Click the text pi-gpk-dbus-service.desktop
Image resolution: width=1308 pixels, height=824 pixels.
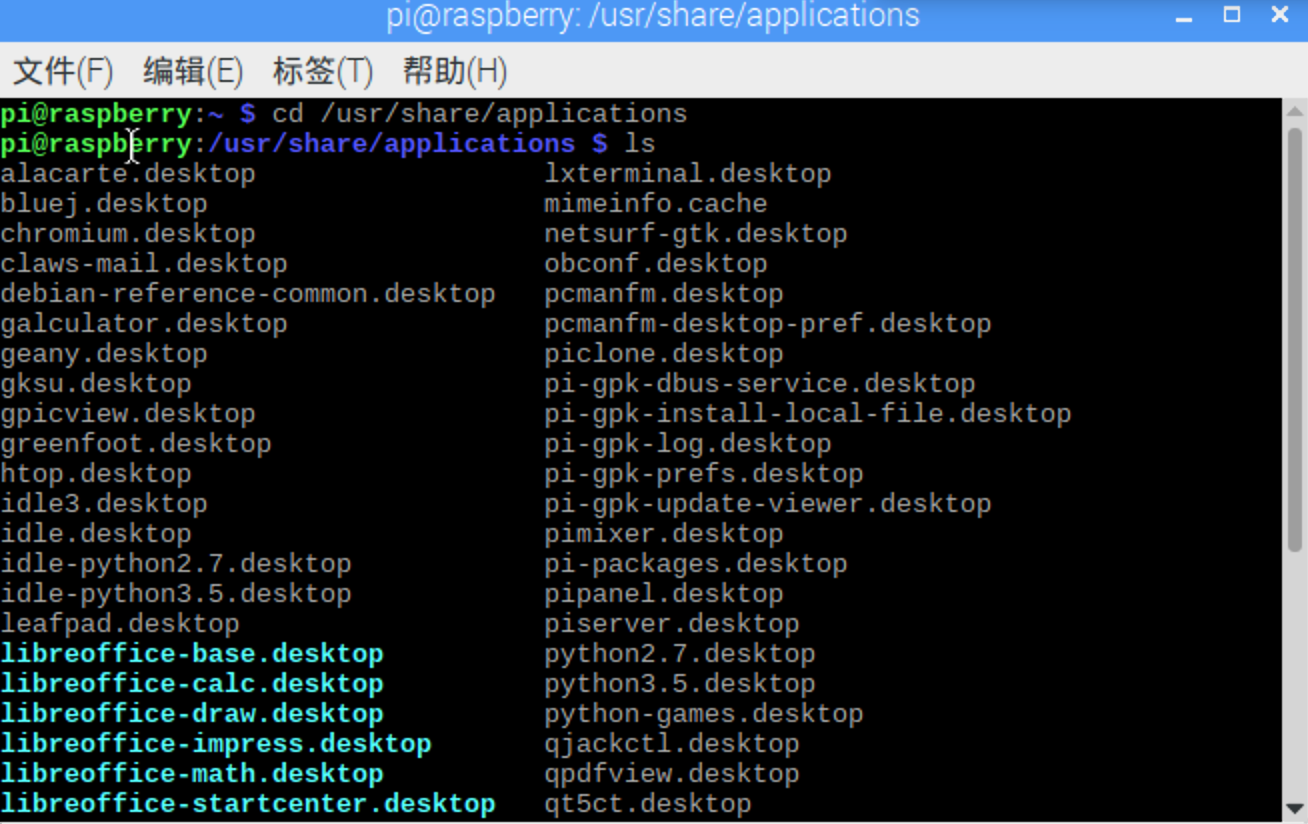[760, 384]
